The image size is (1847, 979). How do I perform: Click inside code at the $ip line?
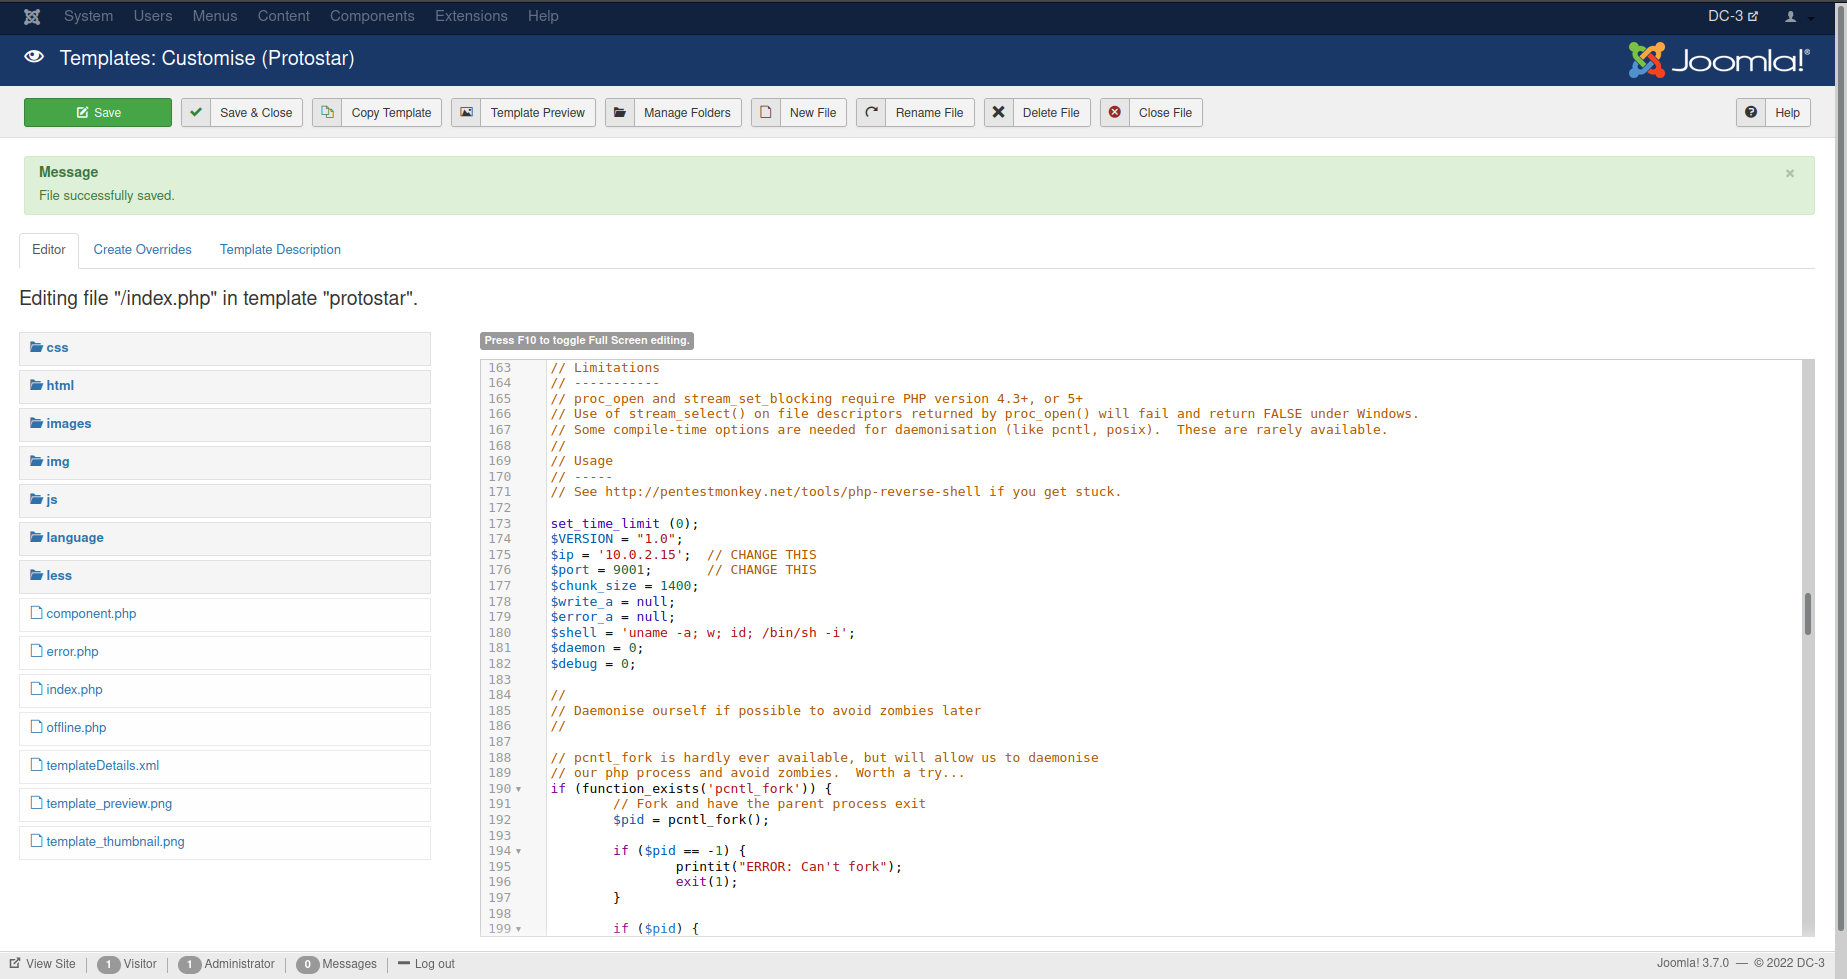tap(683, 555)
